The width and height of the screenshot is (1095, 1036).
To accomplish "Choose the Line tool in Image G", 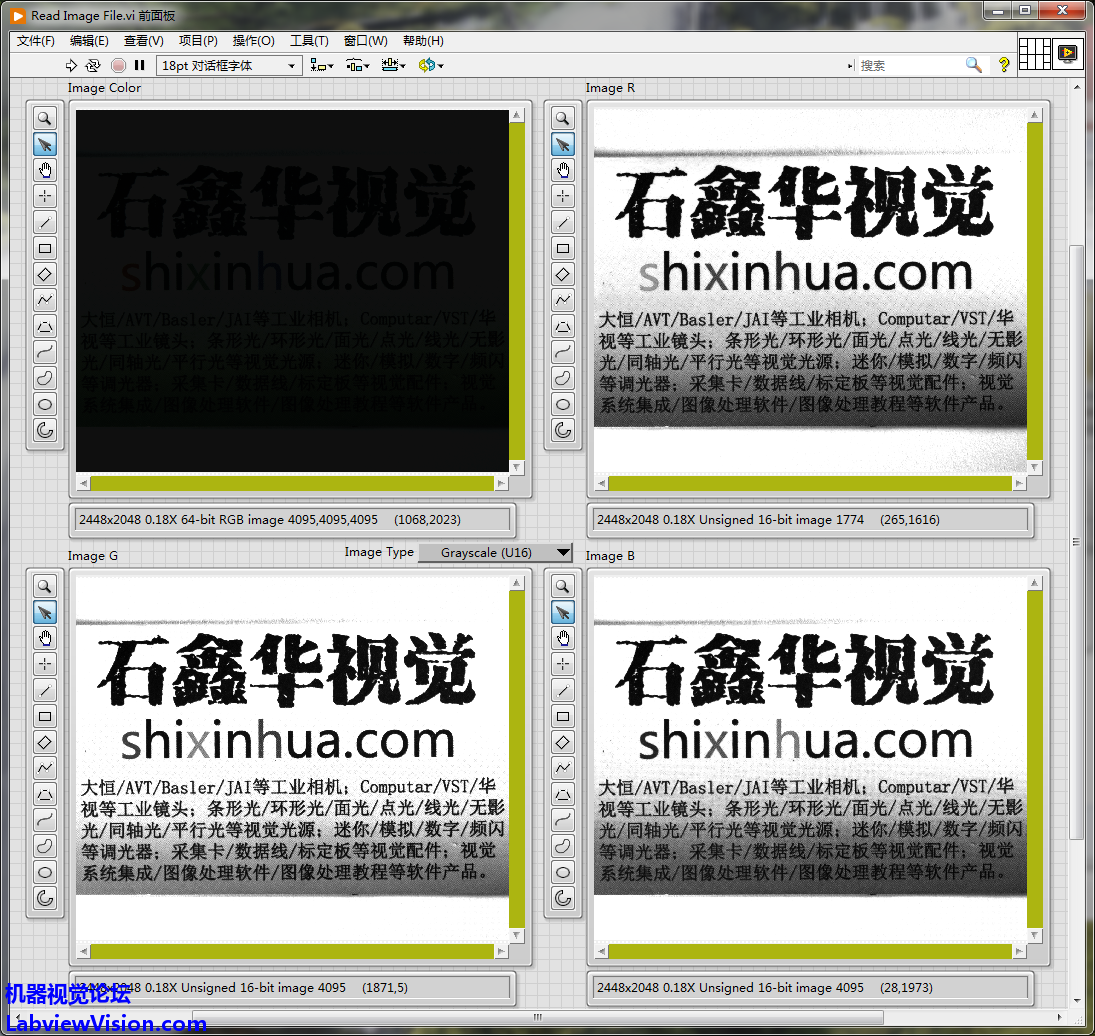I will pyautogui.click(x=45, y=690).
